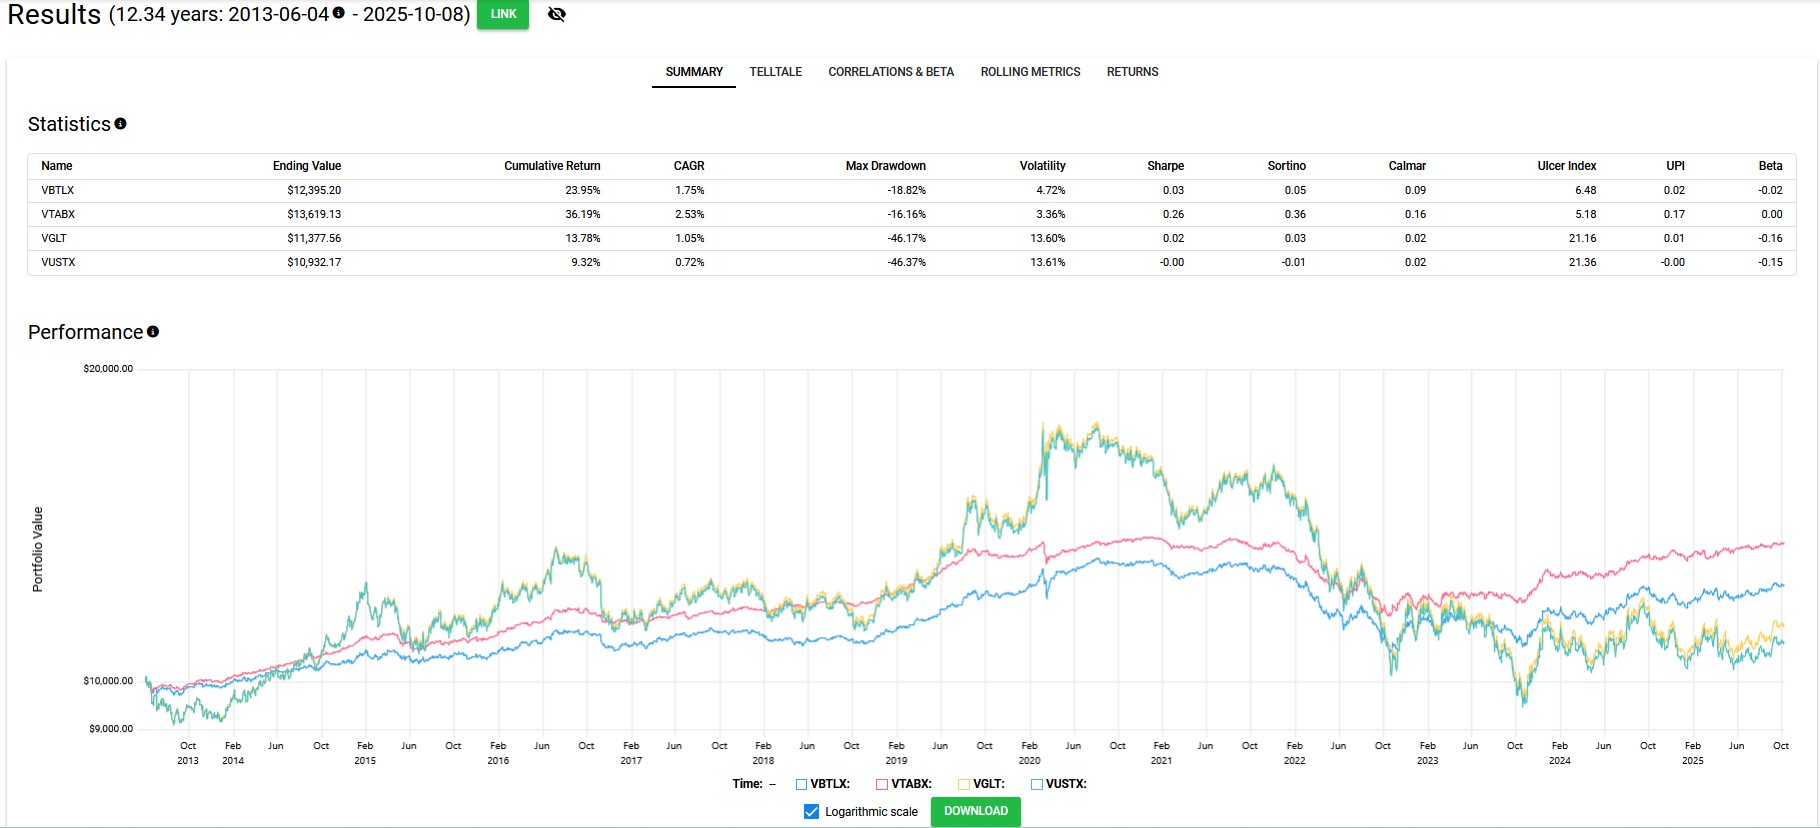The image size is (1820, 828).
Task: Click the Portfolio Value axis title
Action: (38, 549)
